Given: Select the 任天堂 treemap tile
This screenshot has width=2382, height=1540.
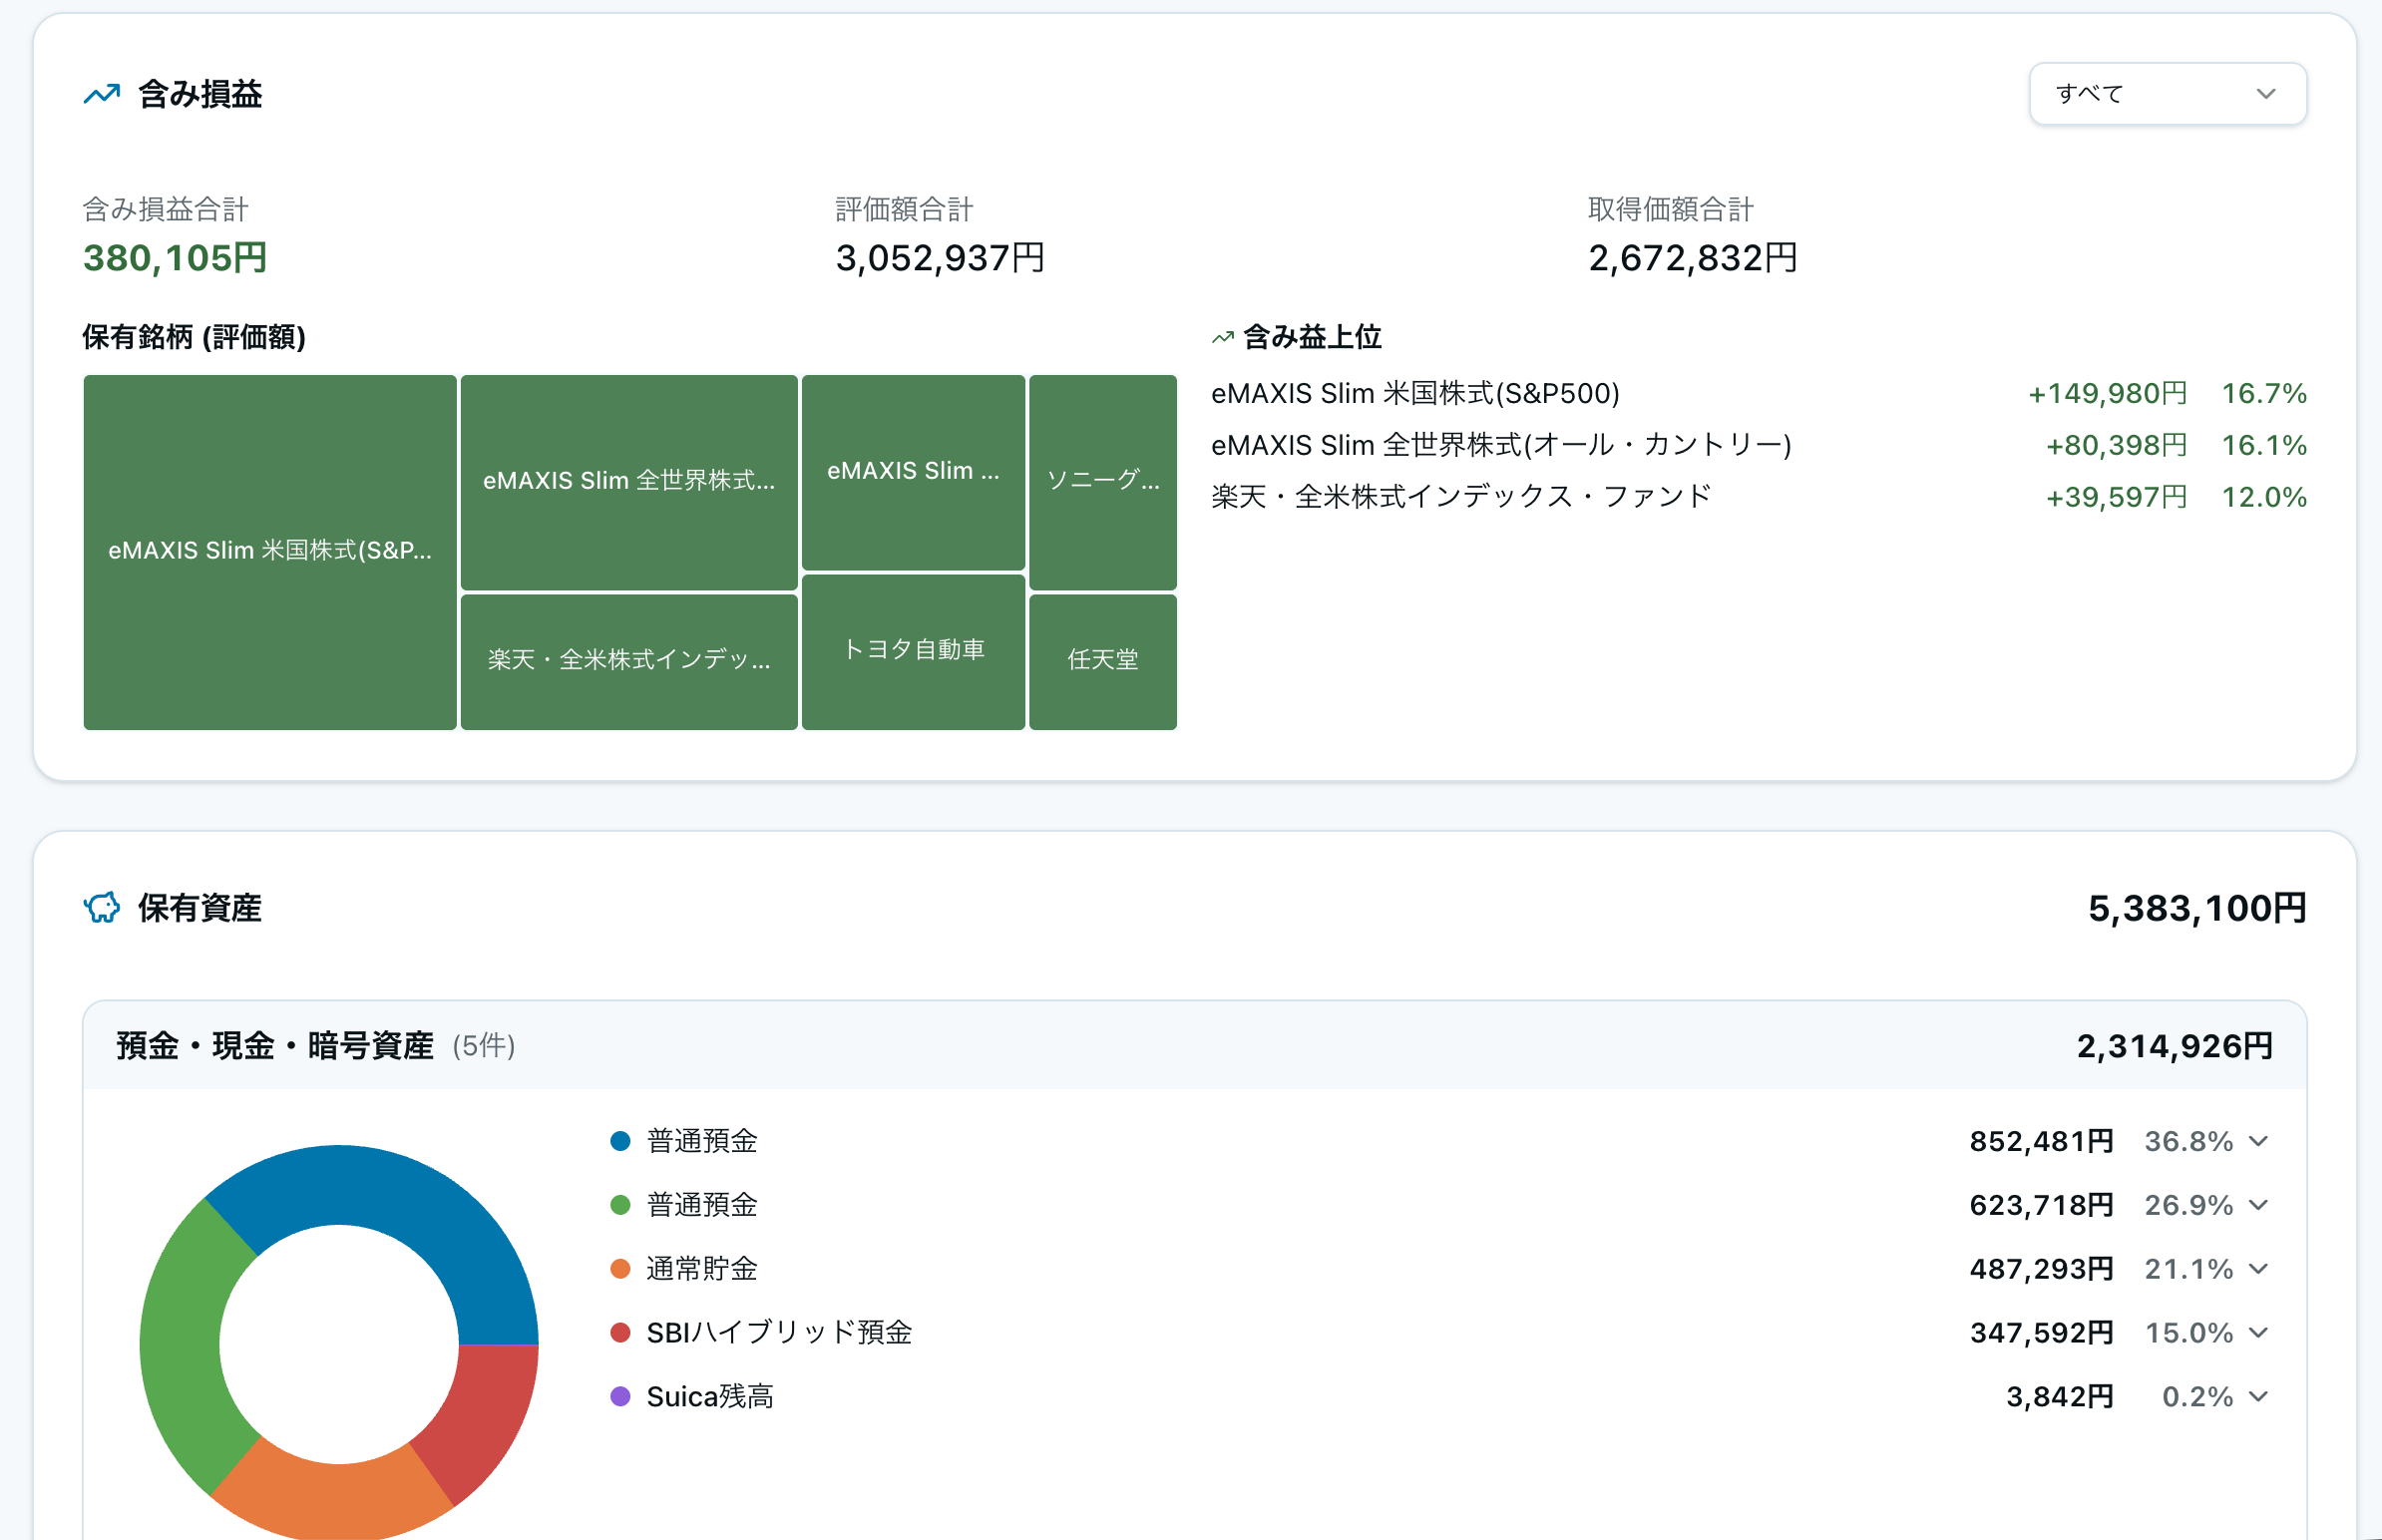Looking at the screenshot, I should 1102,661.
